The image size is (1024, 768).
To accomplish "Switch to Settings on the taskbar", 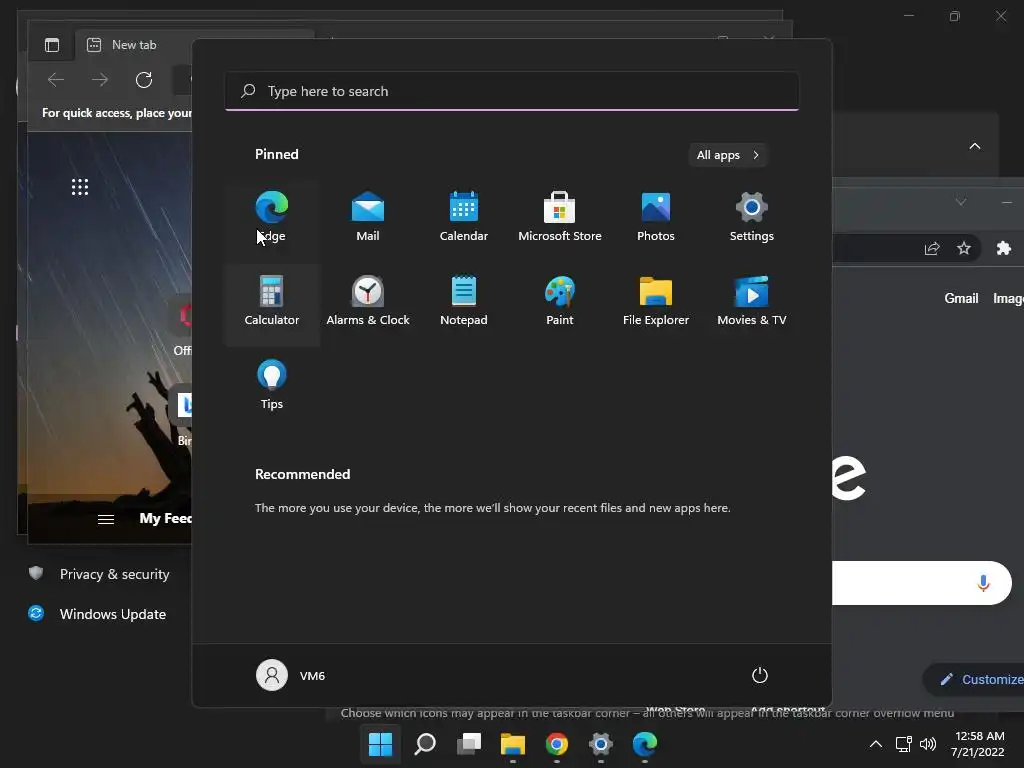I will (600, 744).
